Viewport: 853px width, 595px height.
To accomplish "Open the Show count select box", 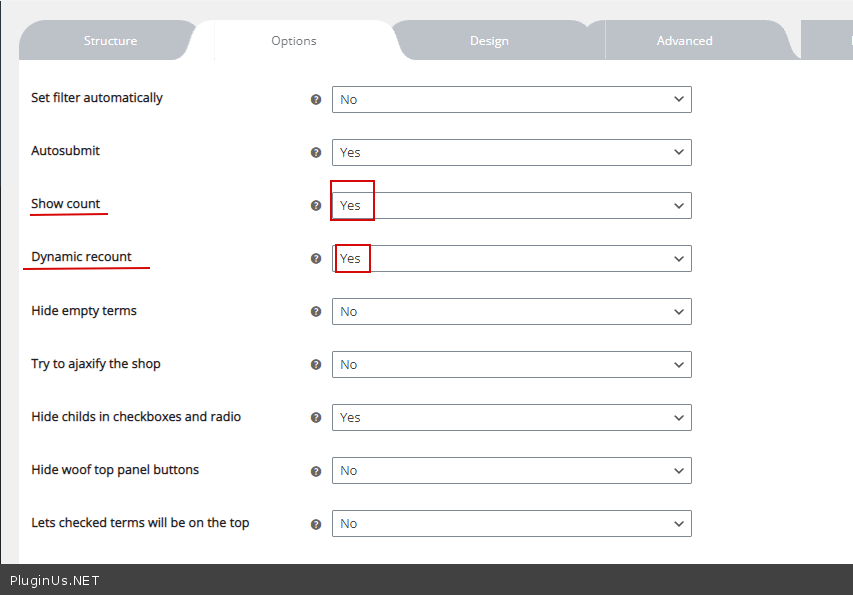I will [511, 206].
